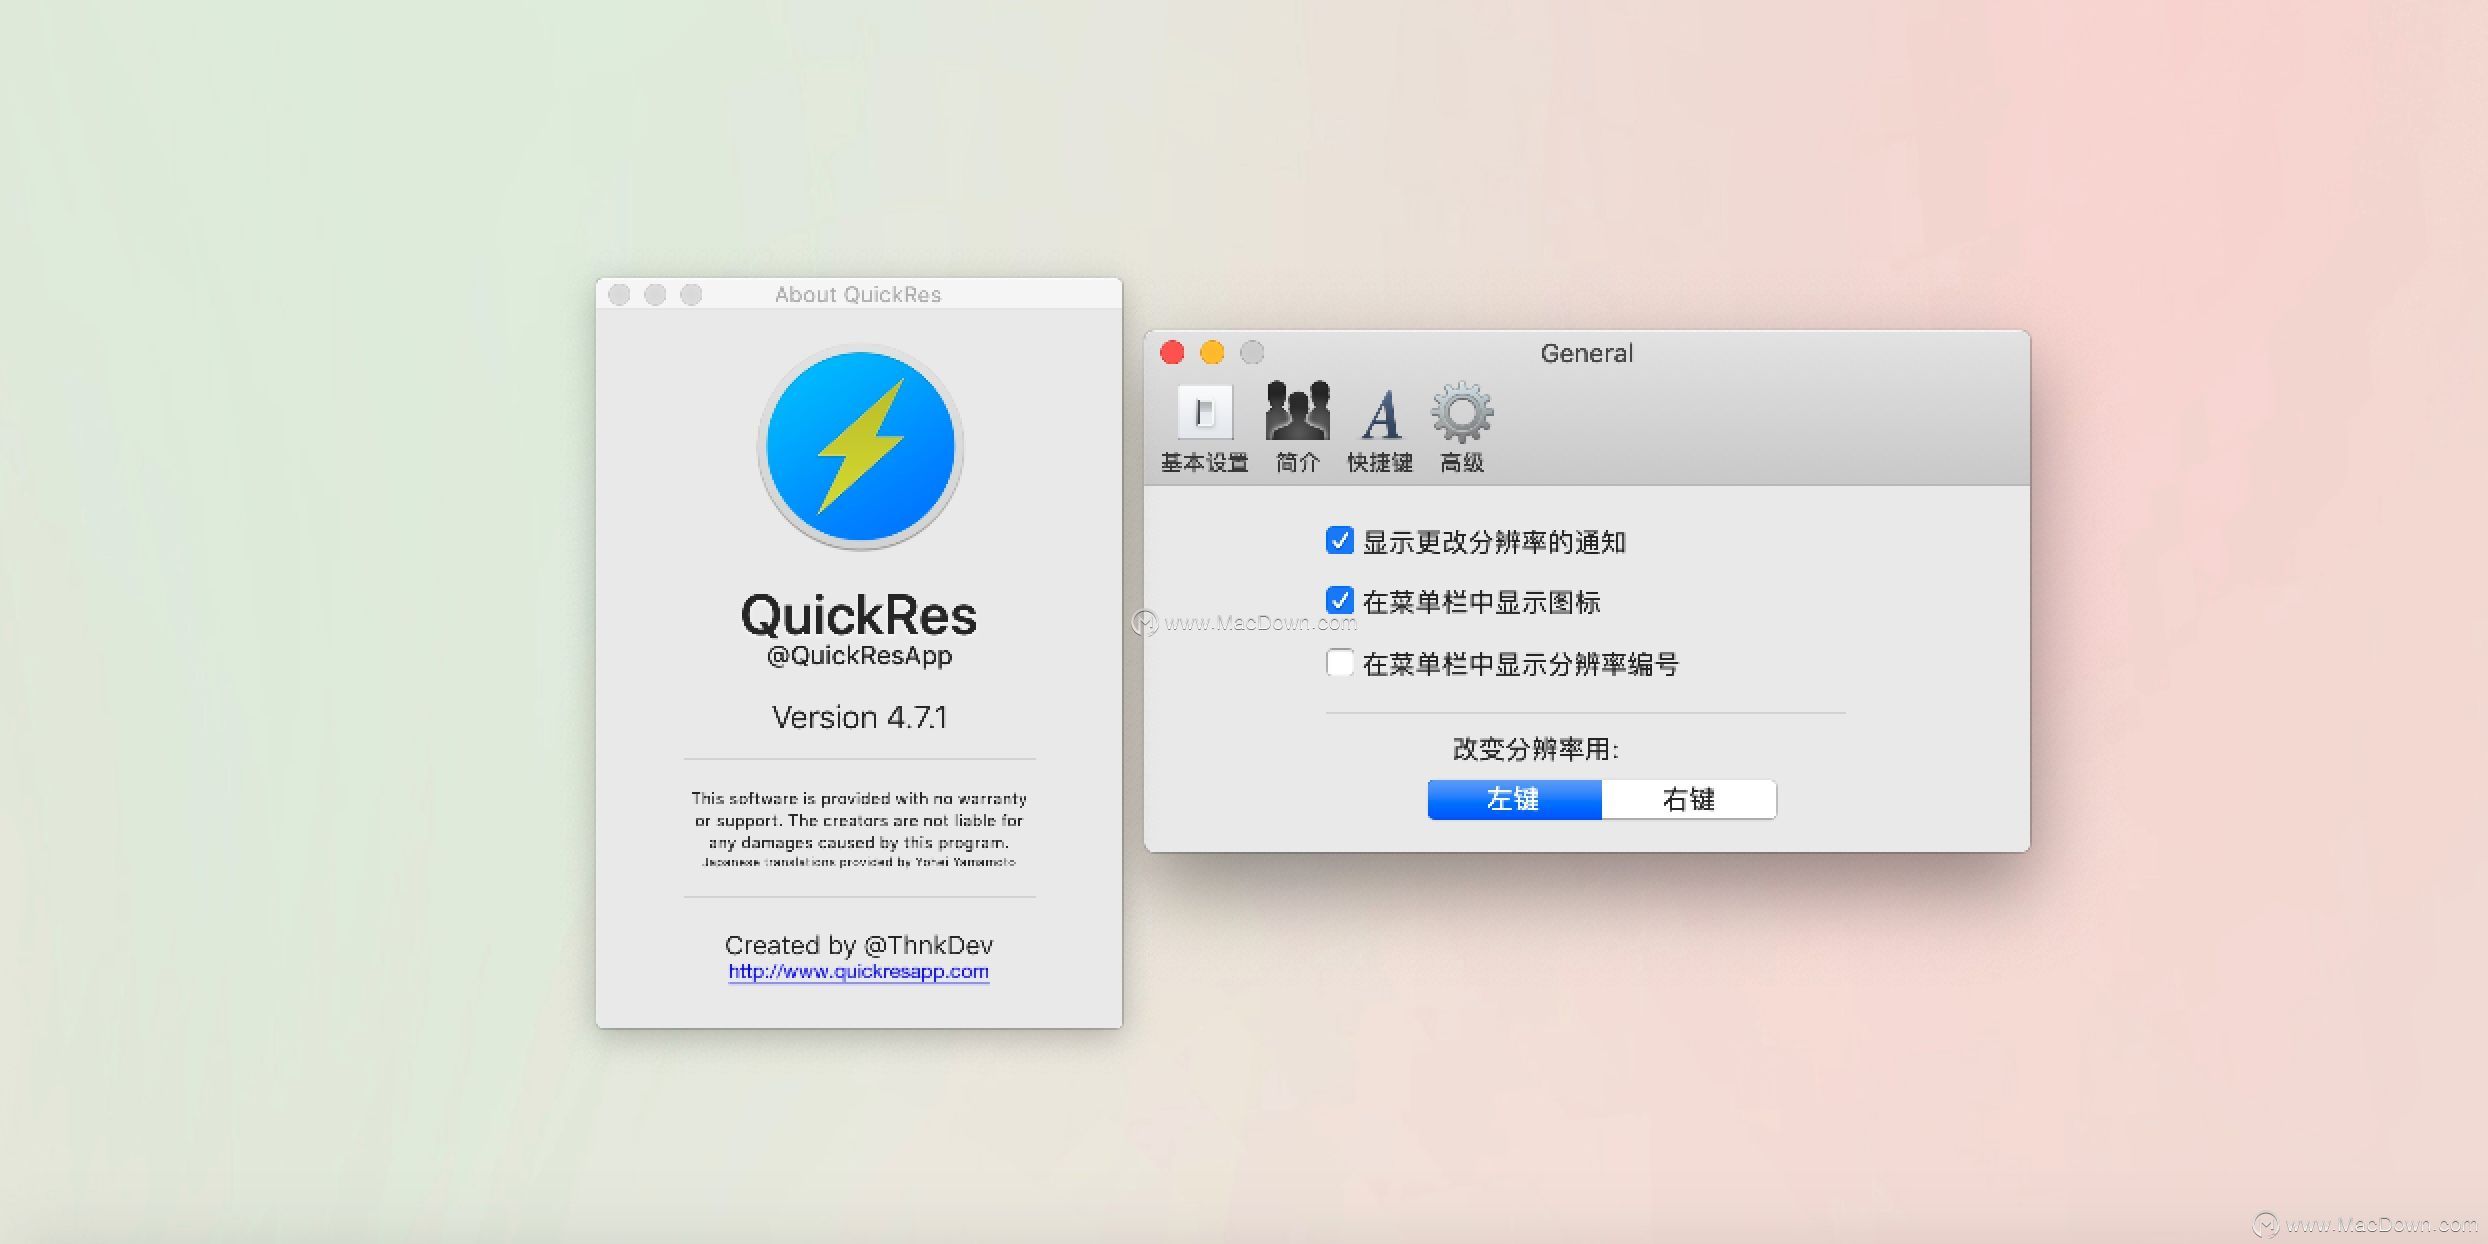This screenshot has width=2488, height=1244.
Task: Click zoom button in About QuickRes window
Action: tap(691, 294)
